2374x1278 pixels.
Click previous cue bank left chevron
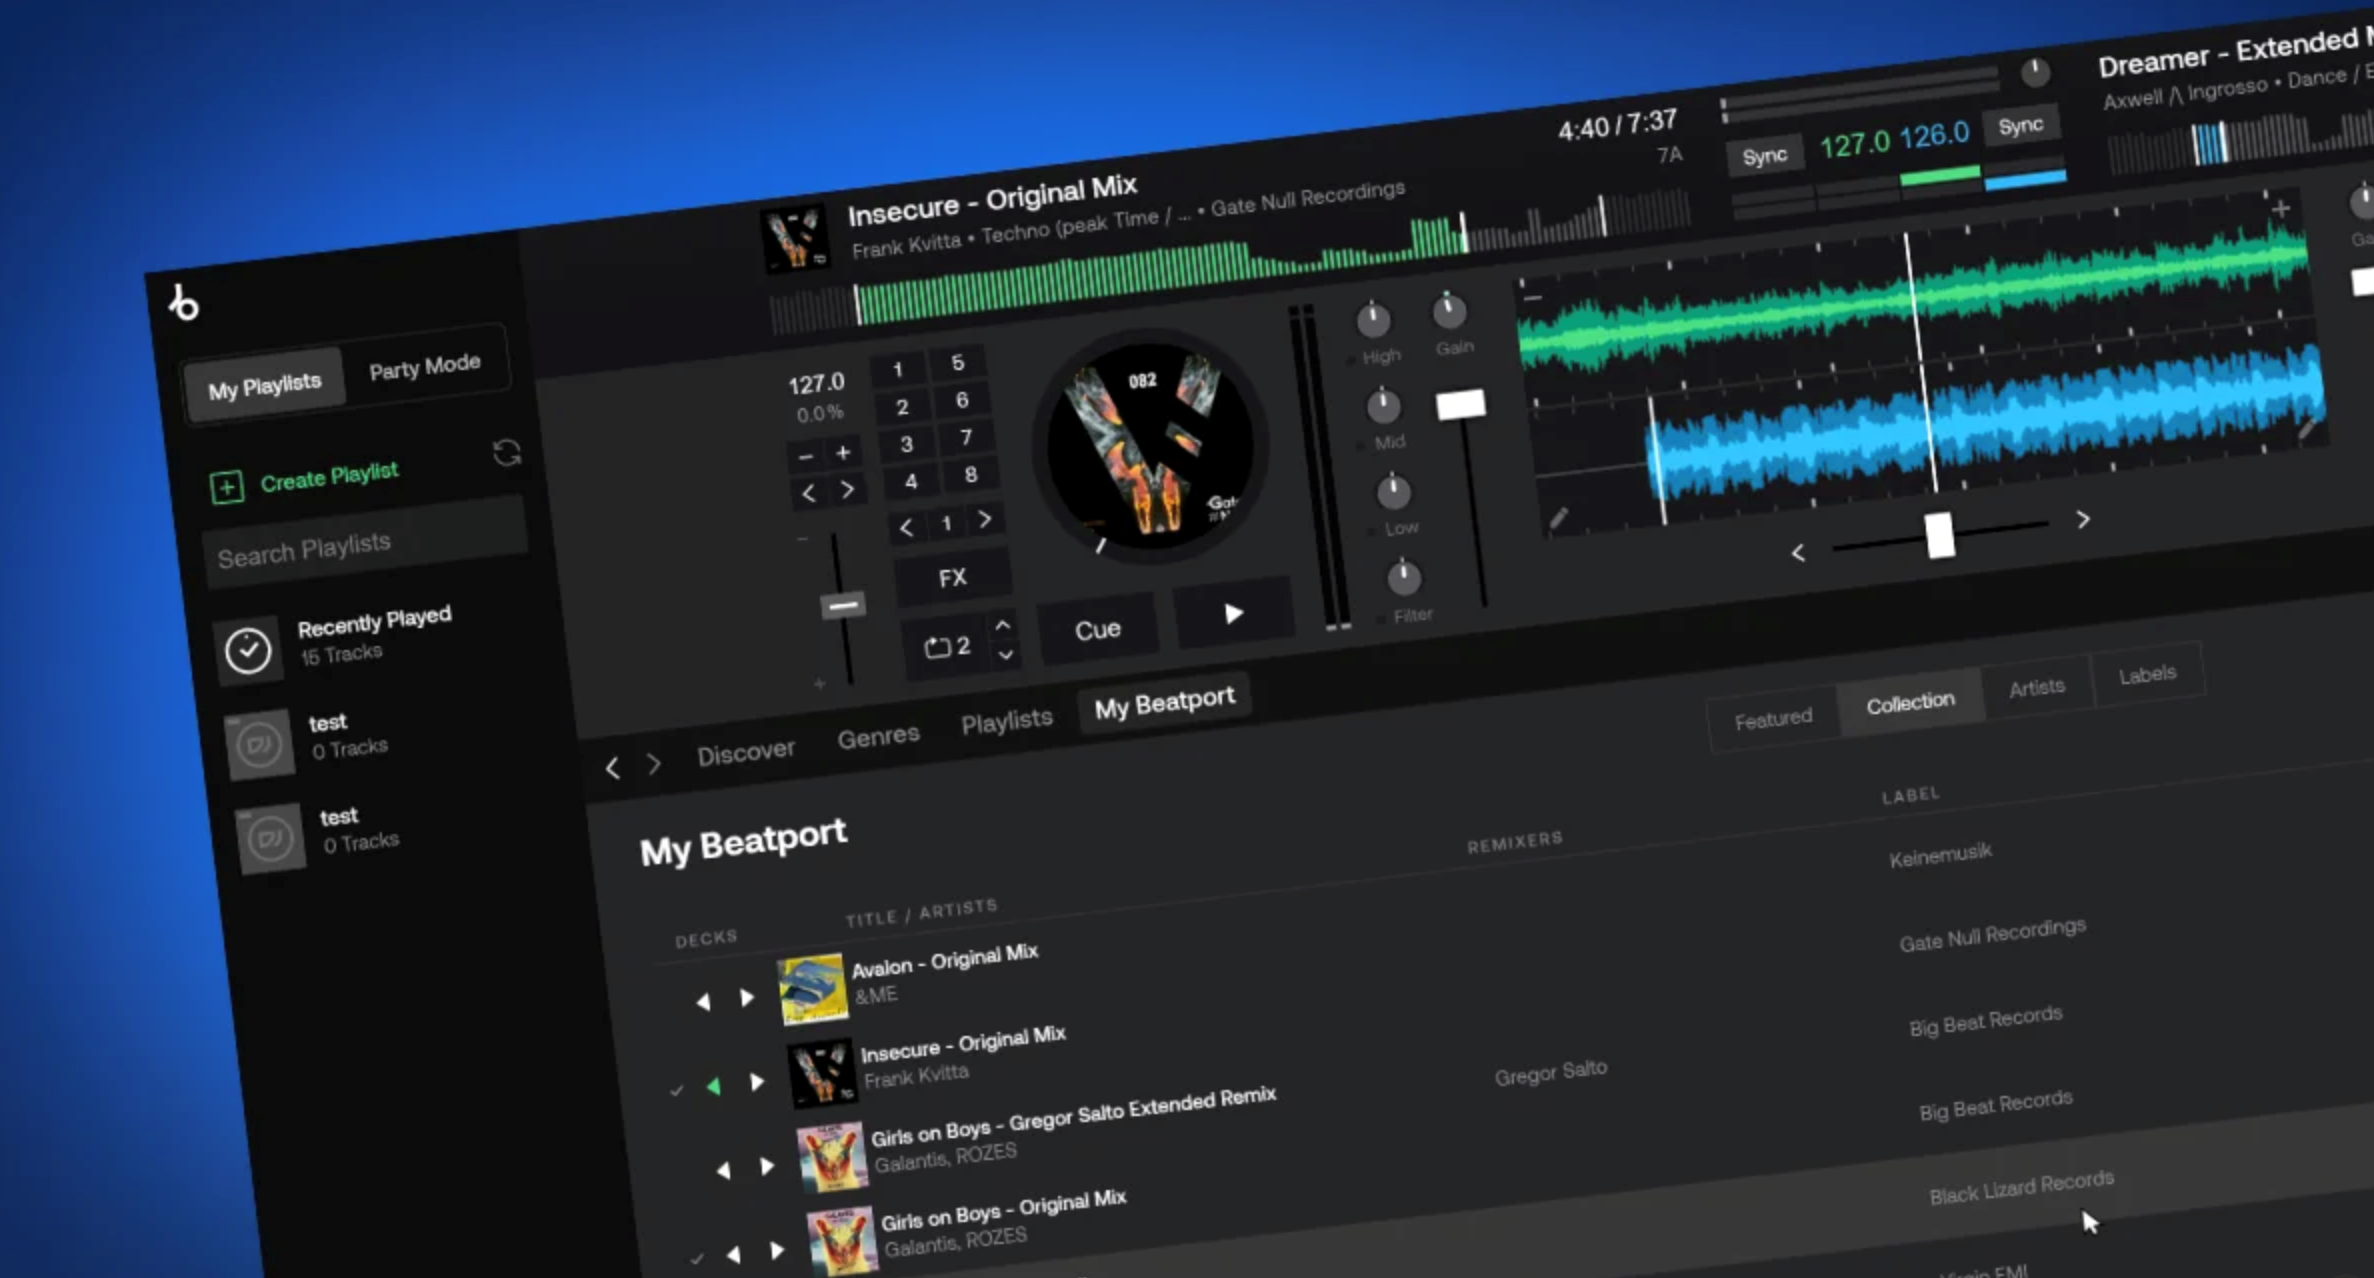[906, 527]
